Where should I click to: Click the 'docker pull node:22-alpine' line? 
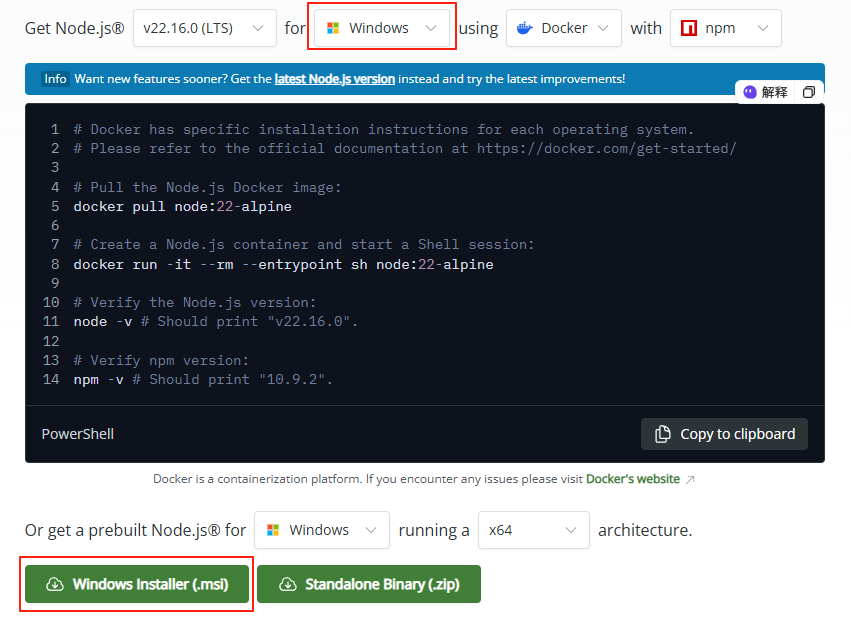(182, 206)
